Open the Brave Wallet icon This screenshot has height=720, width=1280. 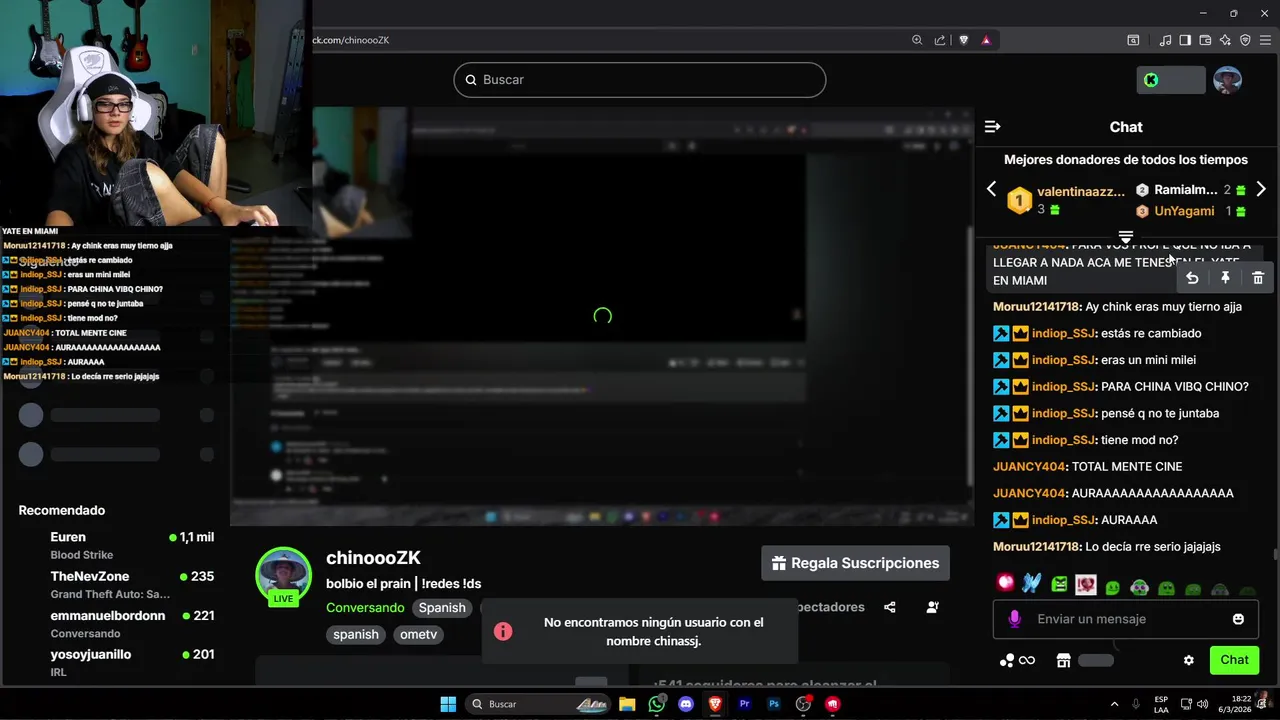click(x=1205, y=40)
